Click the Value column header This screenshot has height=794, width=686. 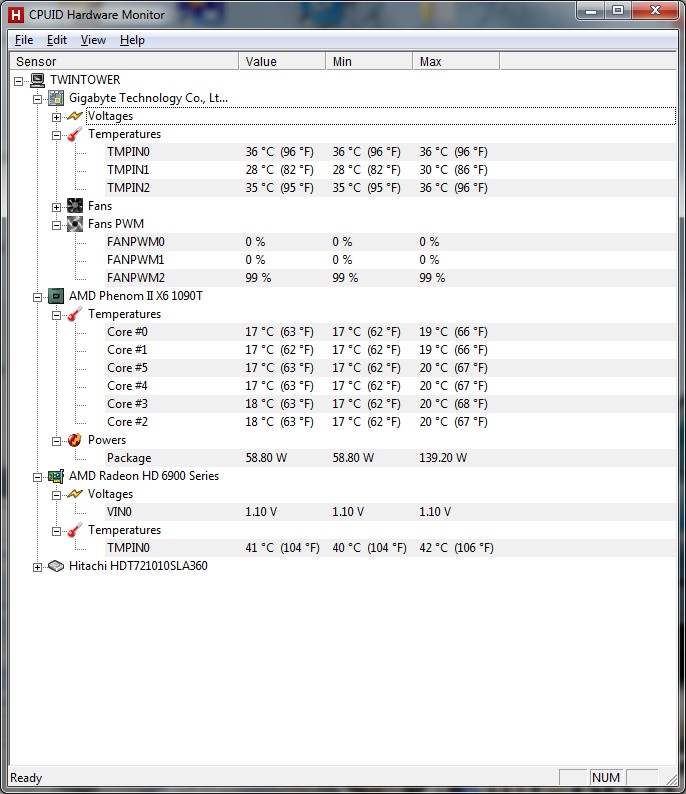point(282,61)
